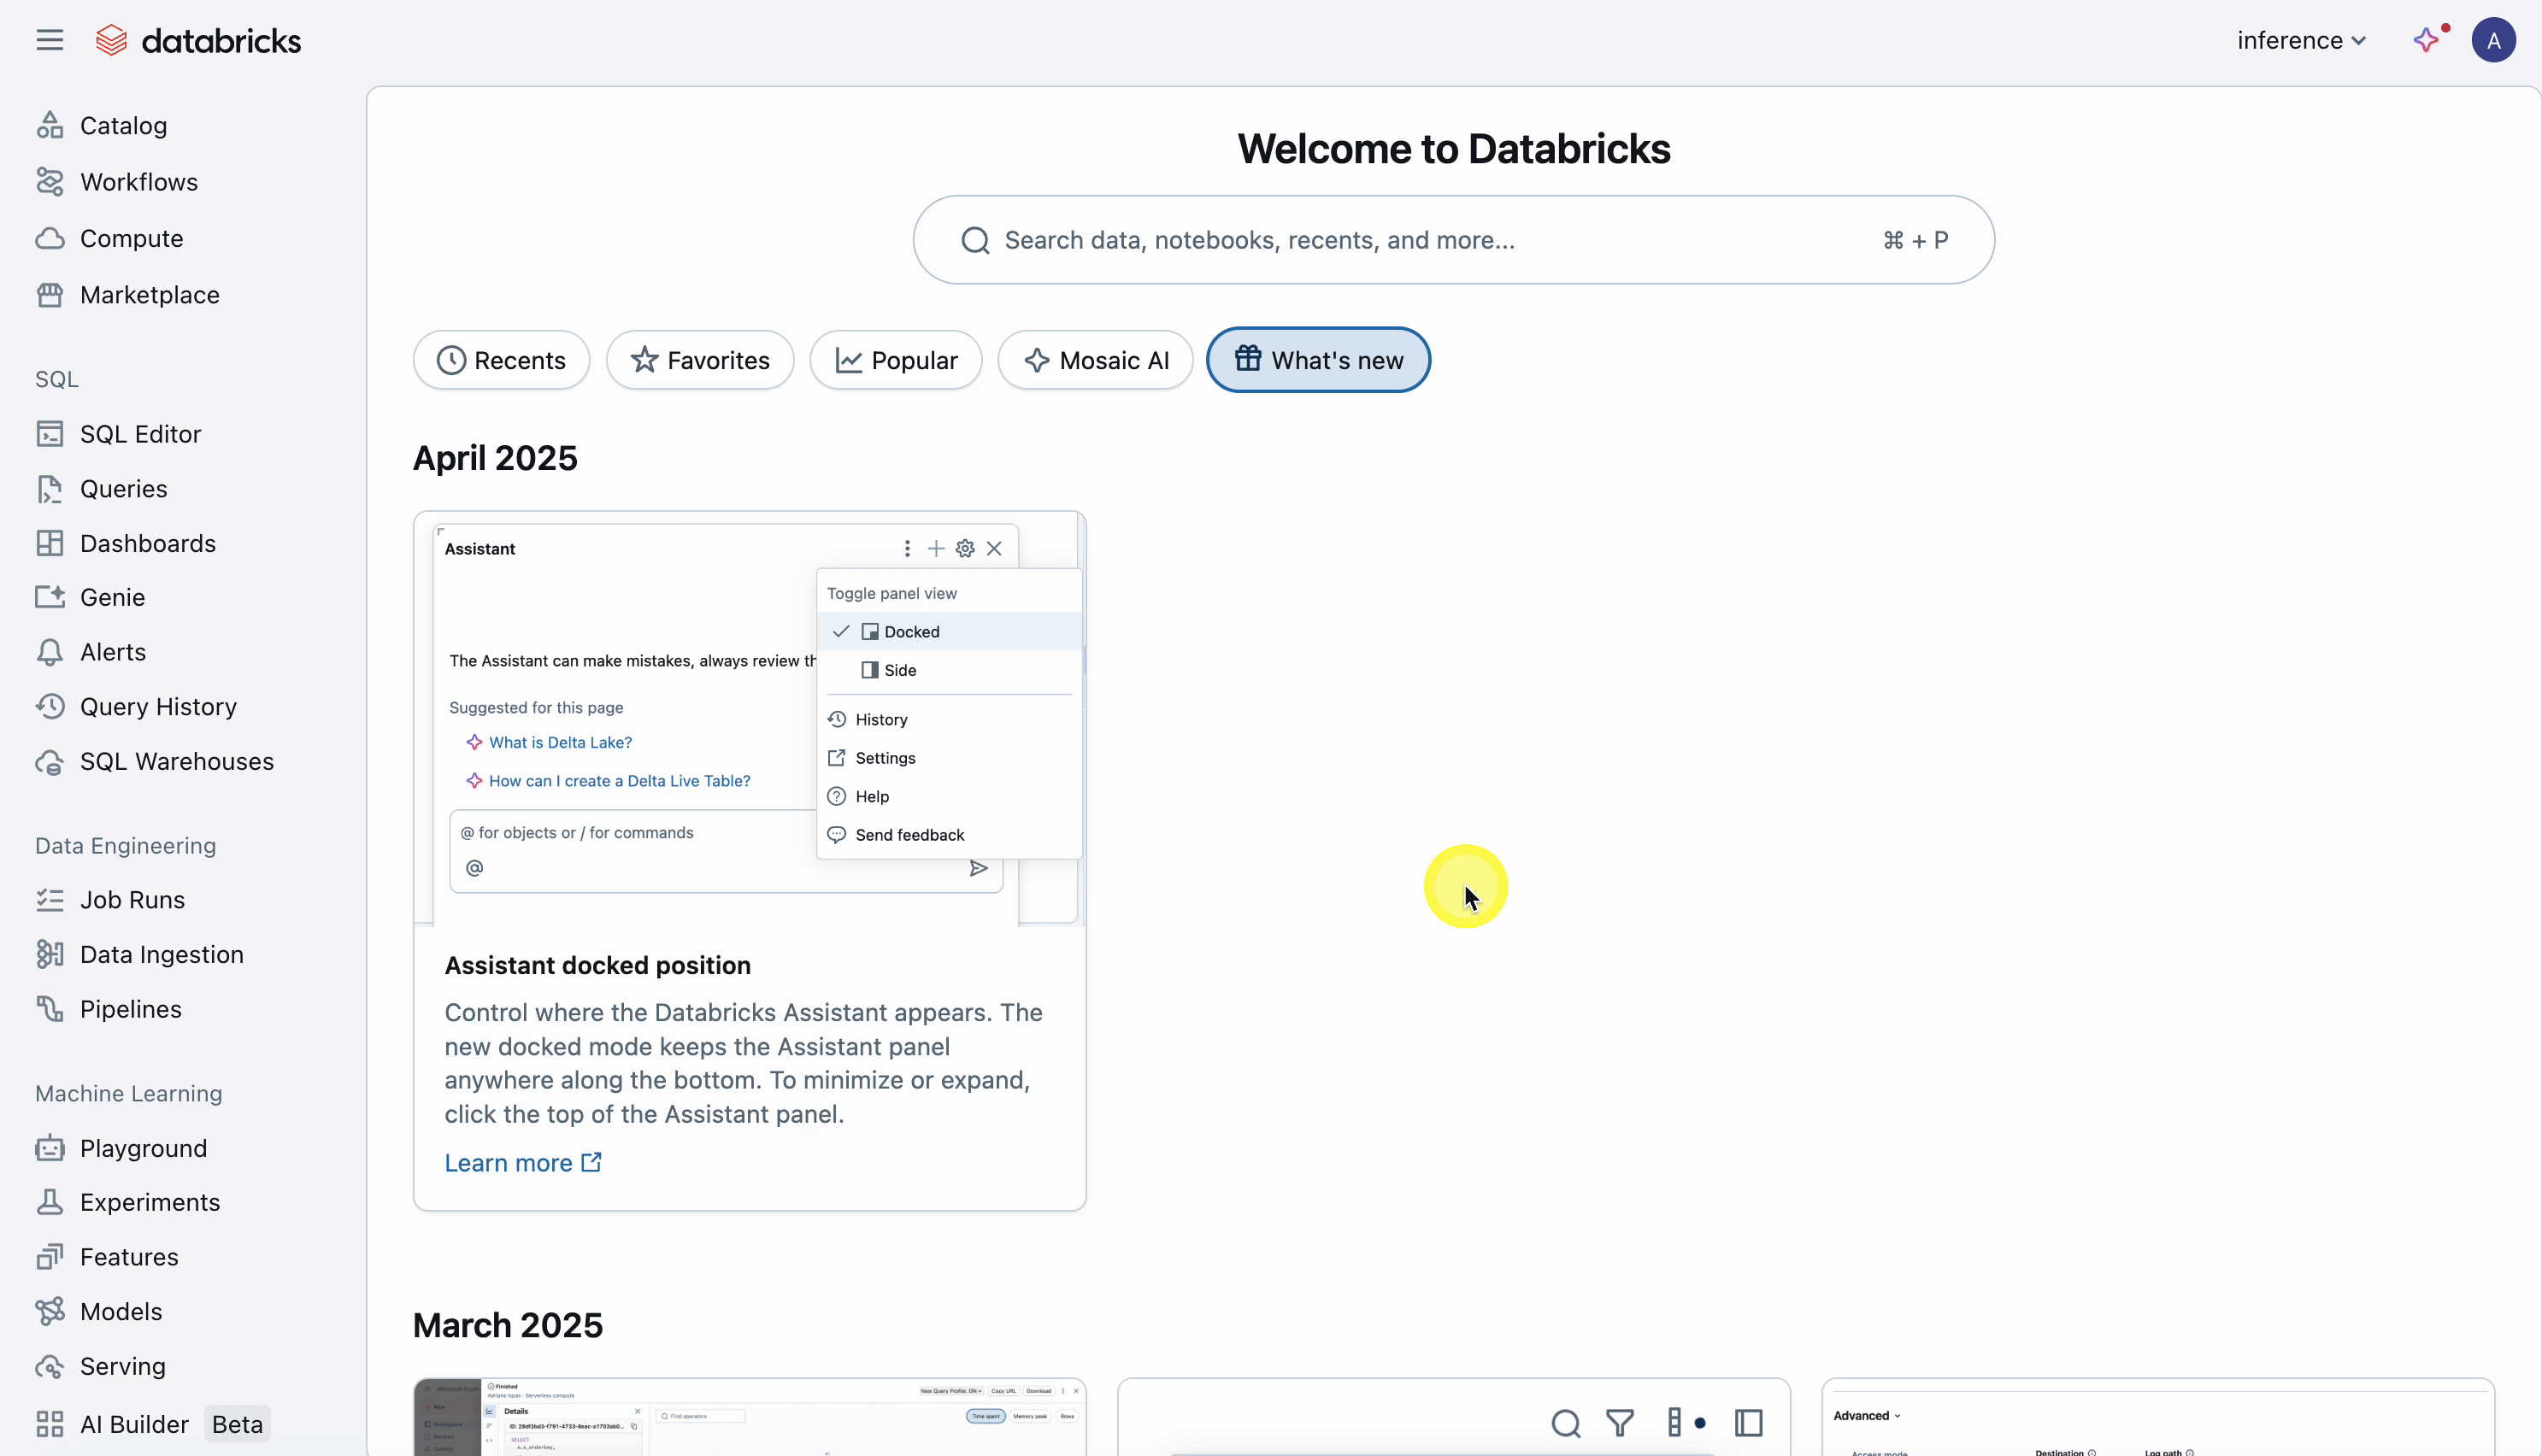Open the Compute page
2542x1456 pixels.
coord(131,238)
